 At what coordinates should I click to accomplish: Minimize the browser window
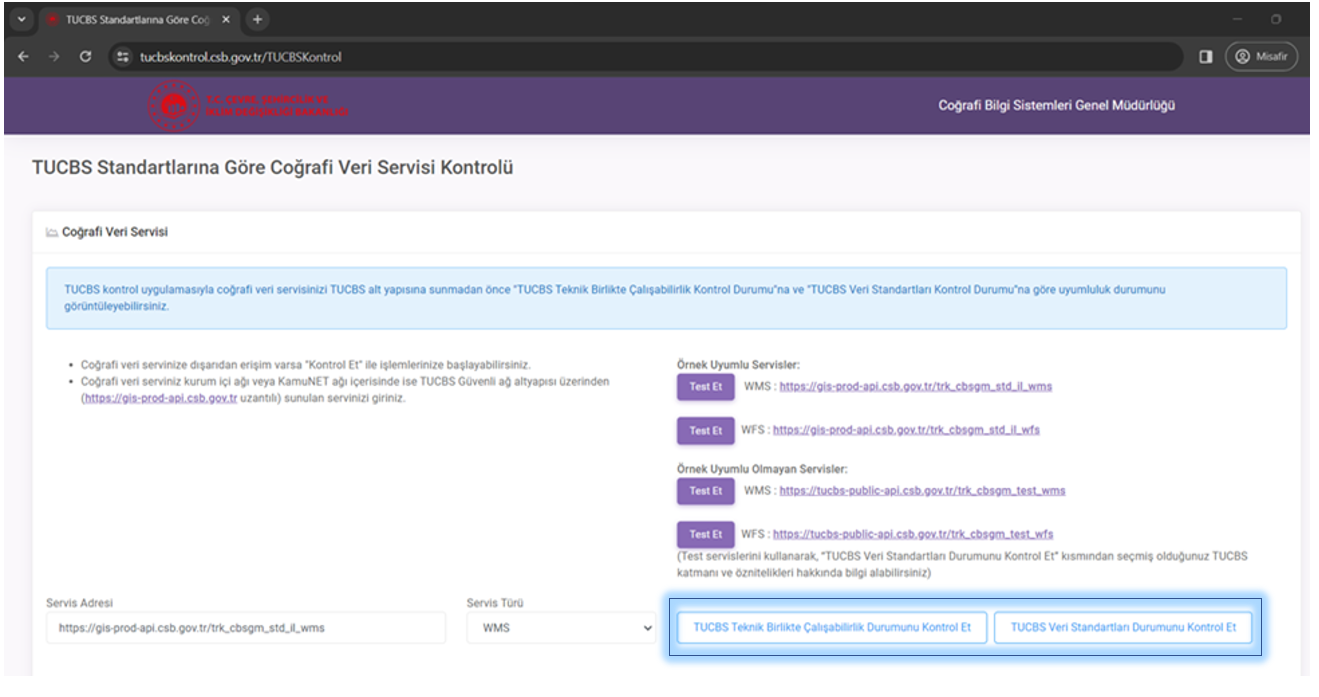pyautogui.click(x=1238, y=20)
